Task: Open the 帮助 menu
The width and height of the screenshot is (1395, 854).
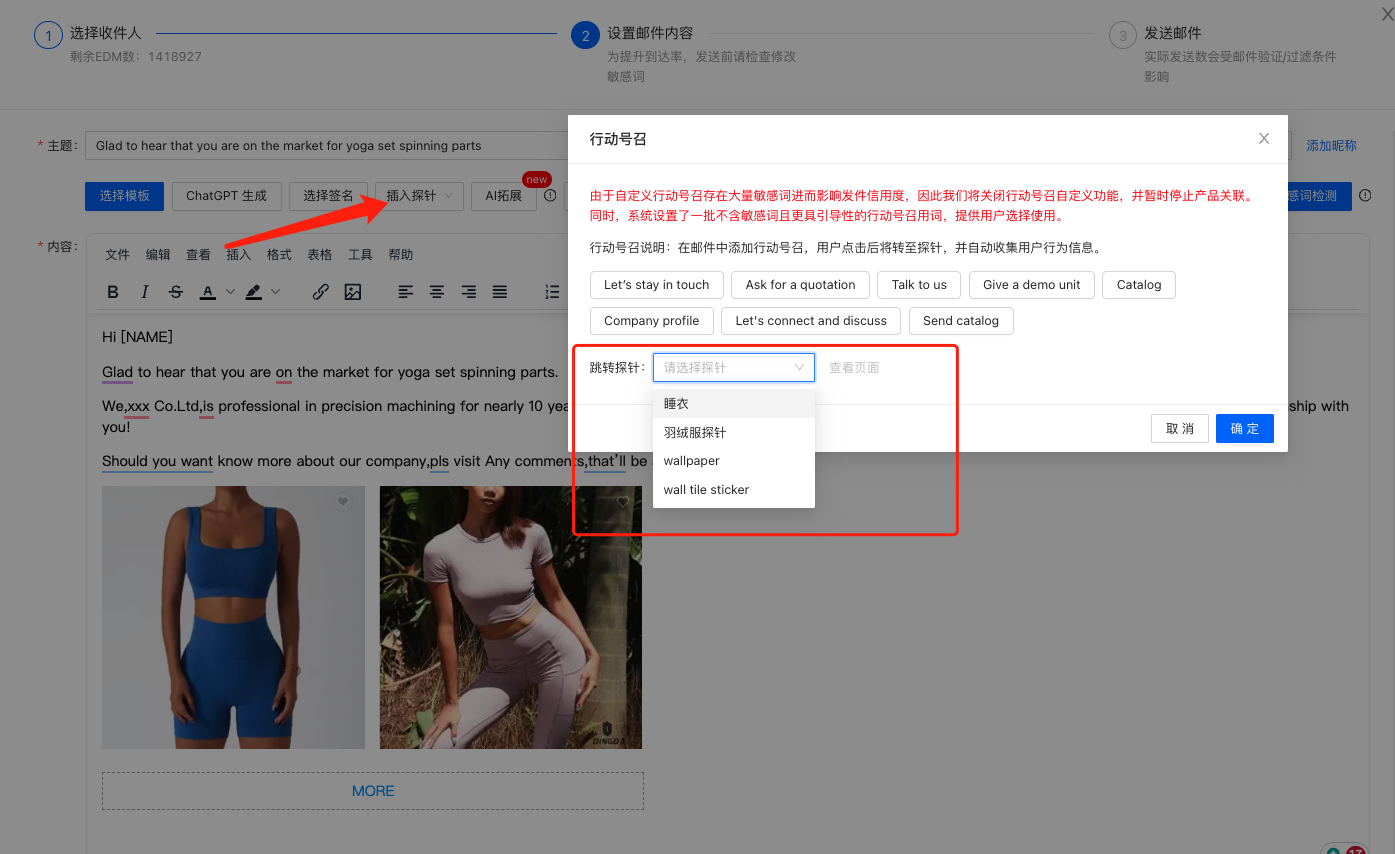Action: pyautogui.click(x=400, y=255)
